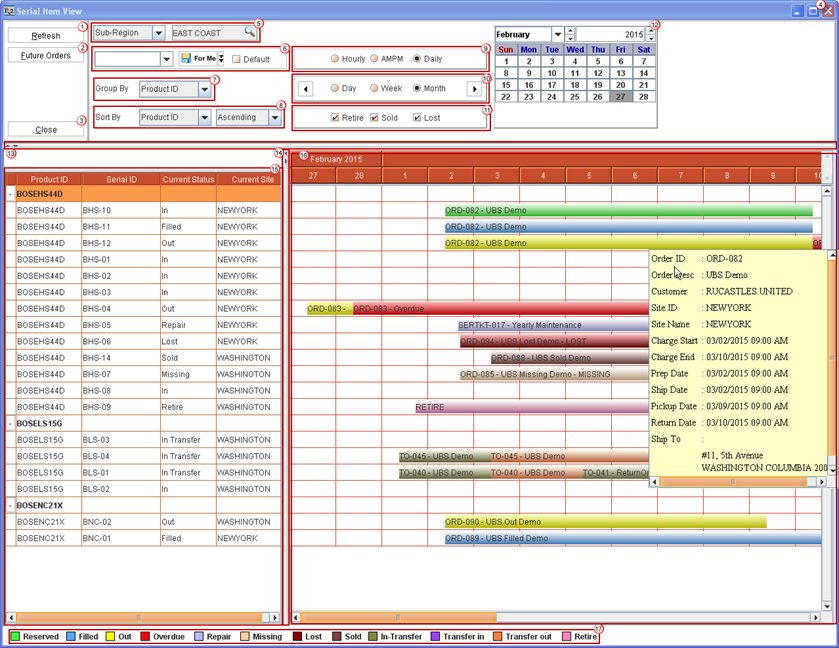
Task: Select day 27 in the calendar
Action: tap(620, 97)
